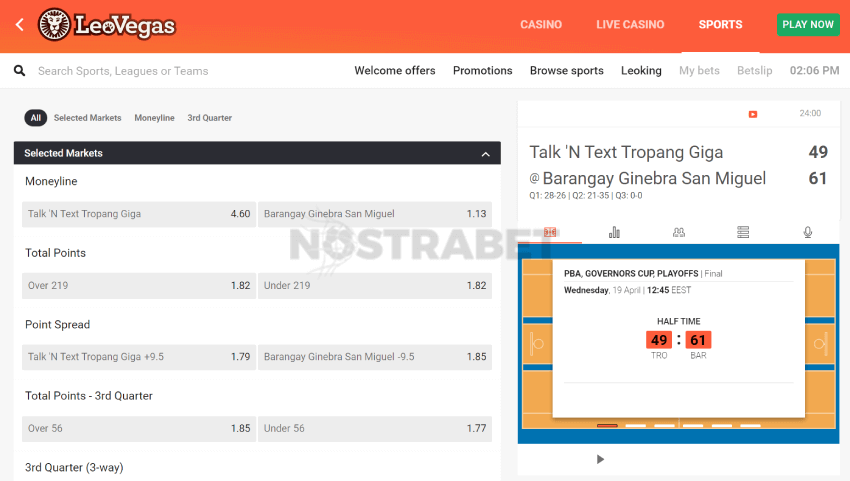Open the Live Casino section
The height and width of the screenshot is (481, 850).
pyautogui.click(x=630, y=24)
